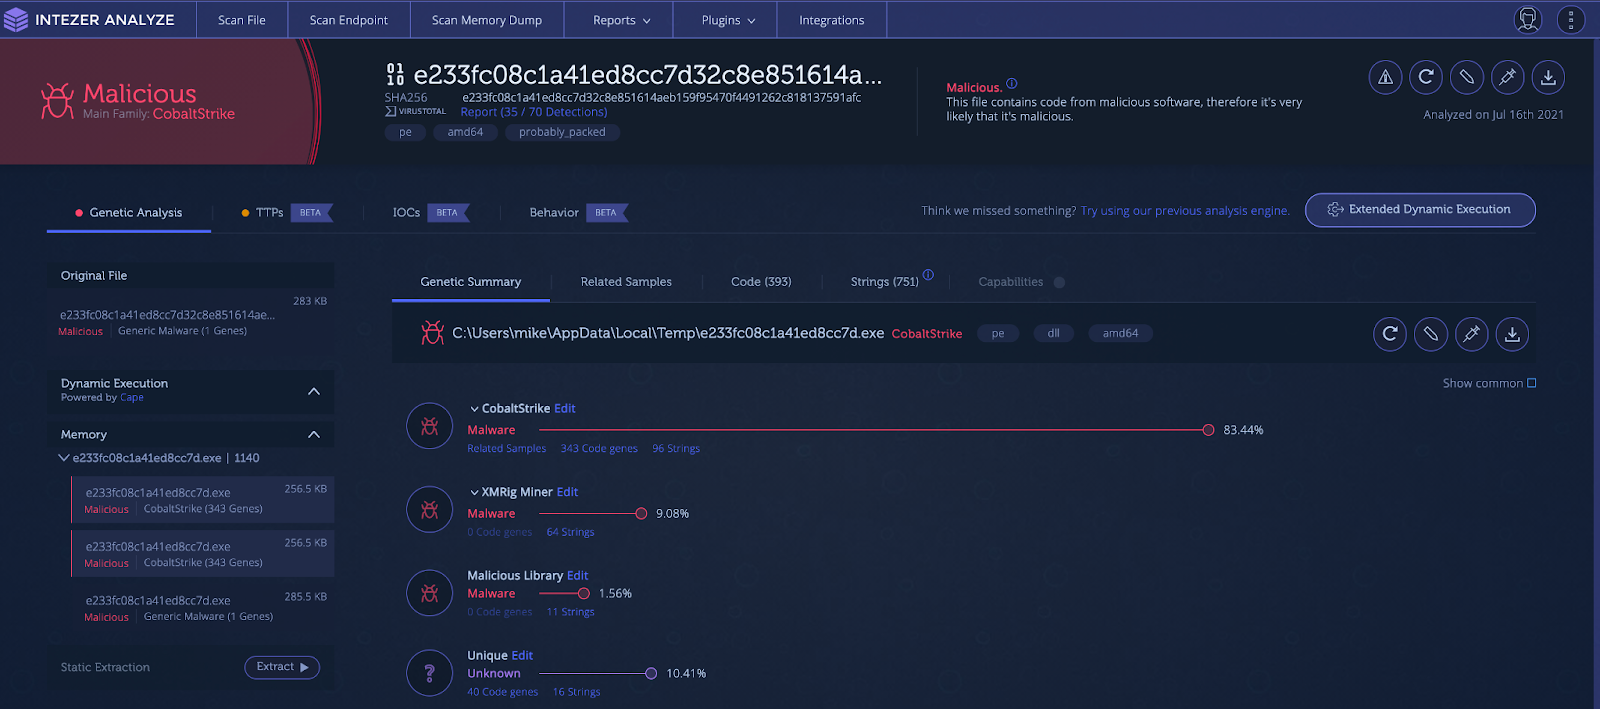The image size is (1600, 709).
Task: Expand the Plugins dropdown
Action: point(728,20)
